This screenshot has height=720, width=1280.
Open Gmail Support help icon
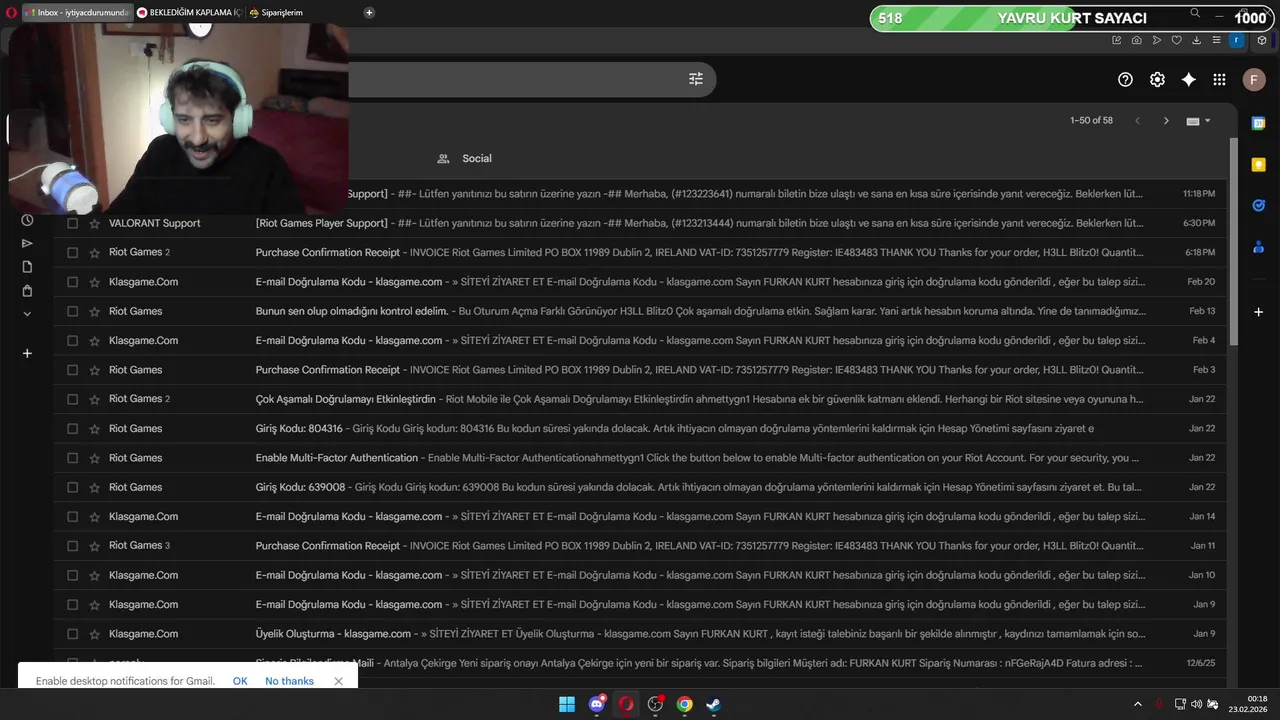click(1125, 80)
